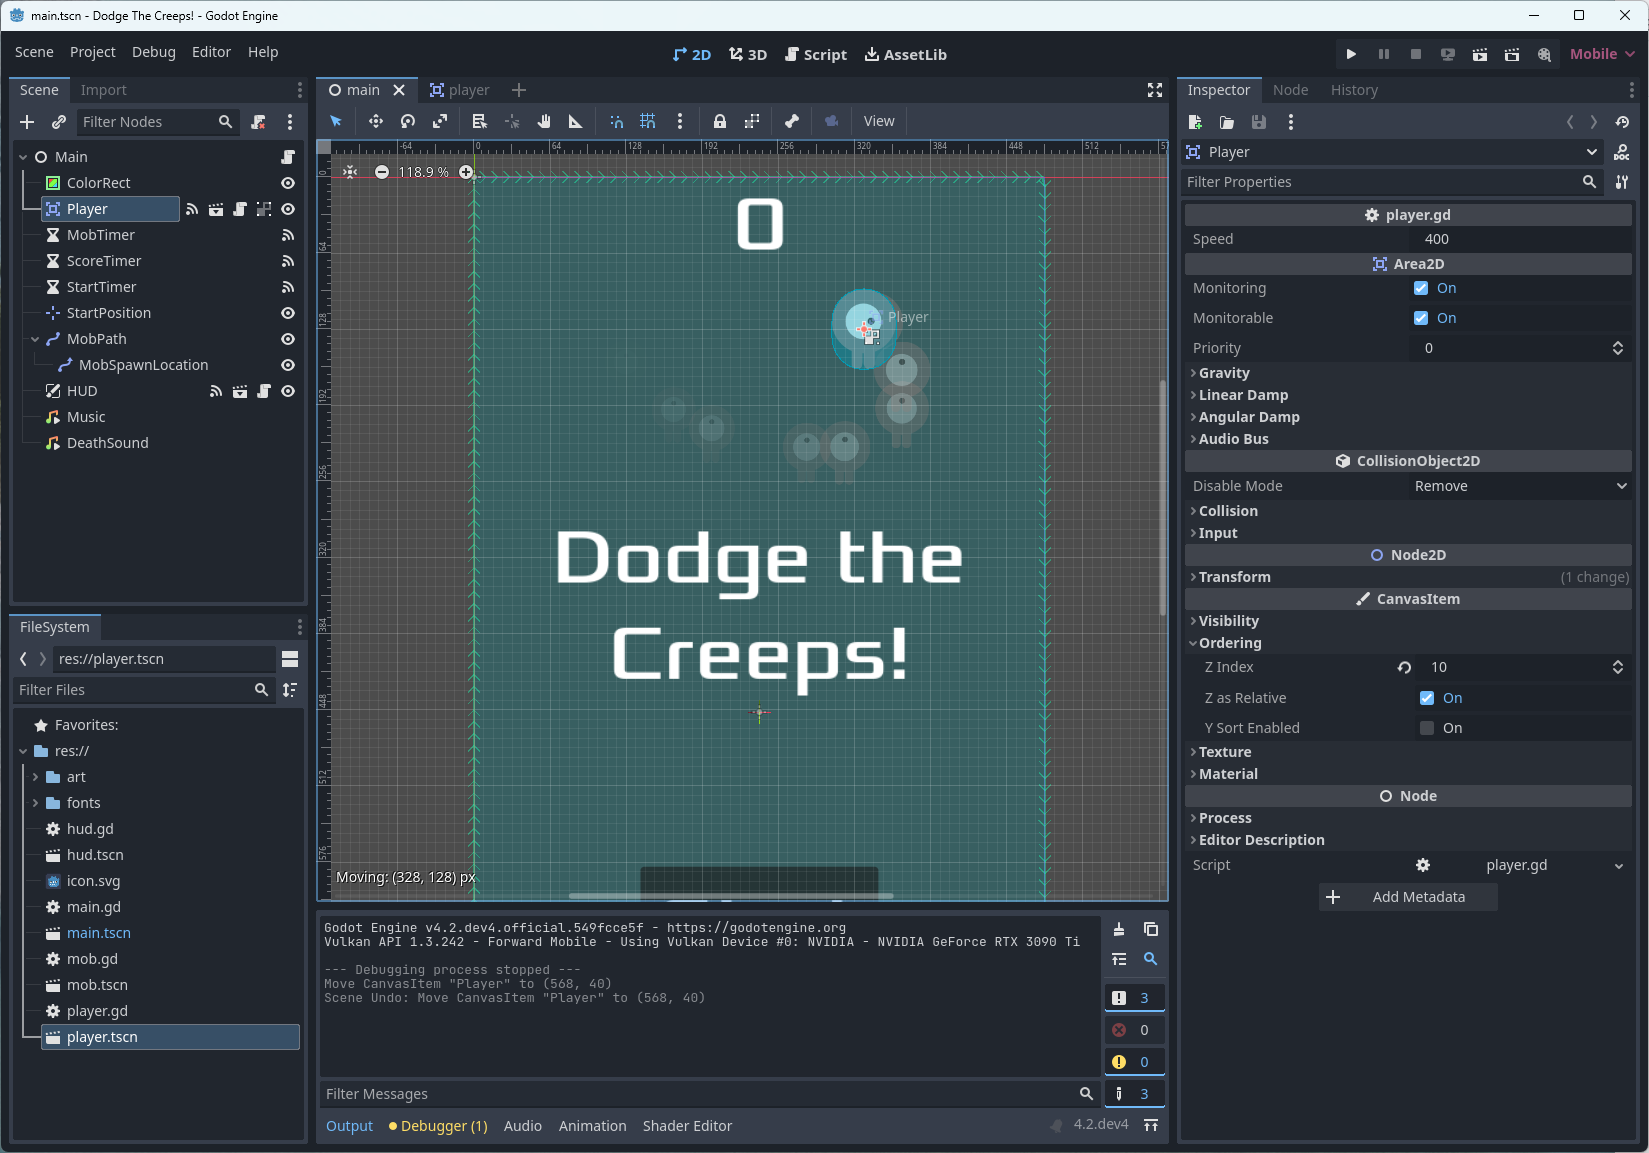Toggle visibility of the ColorRect node
The image size is (1649, 1153).
coord(287,183)
